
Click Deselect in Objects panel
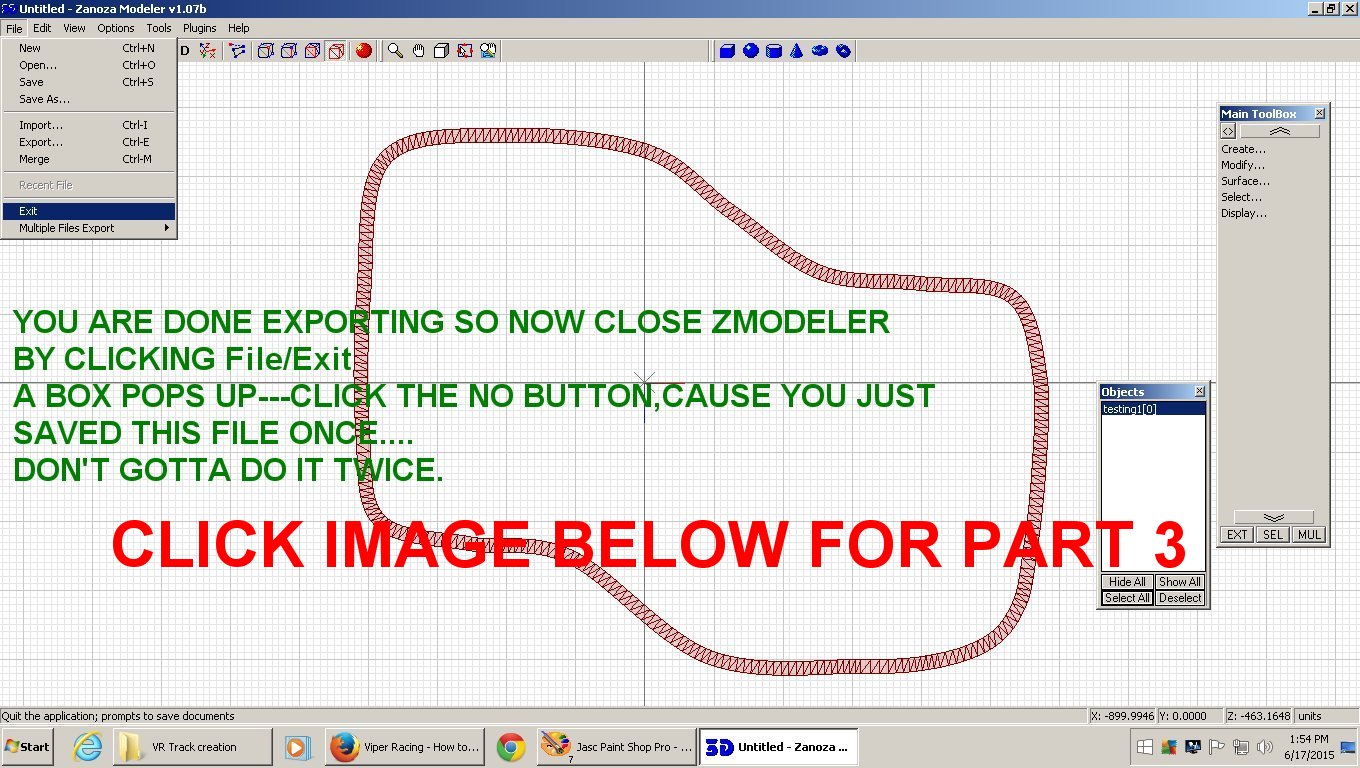click(x=1180, y=598)
